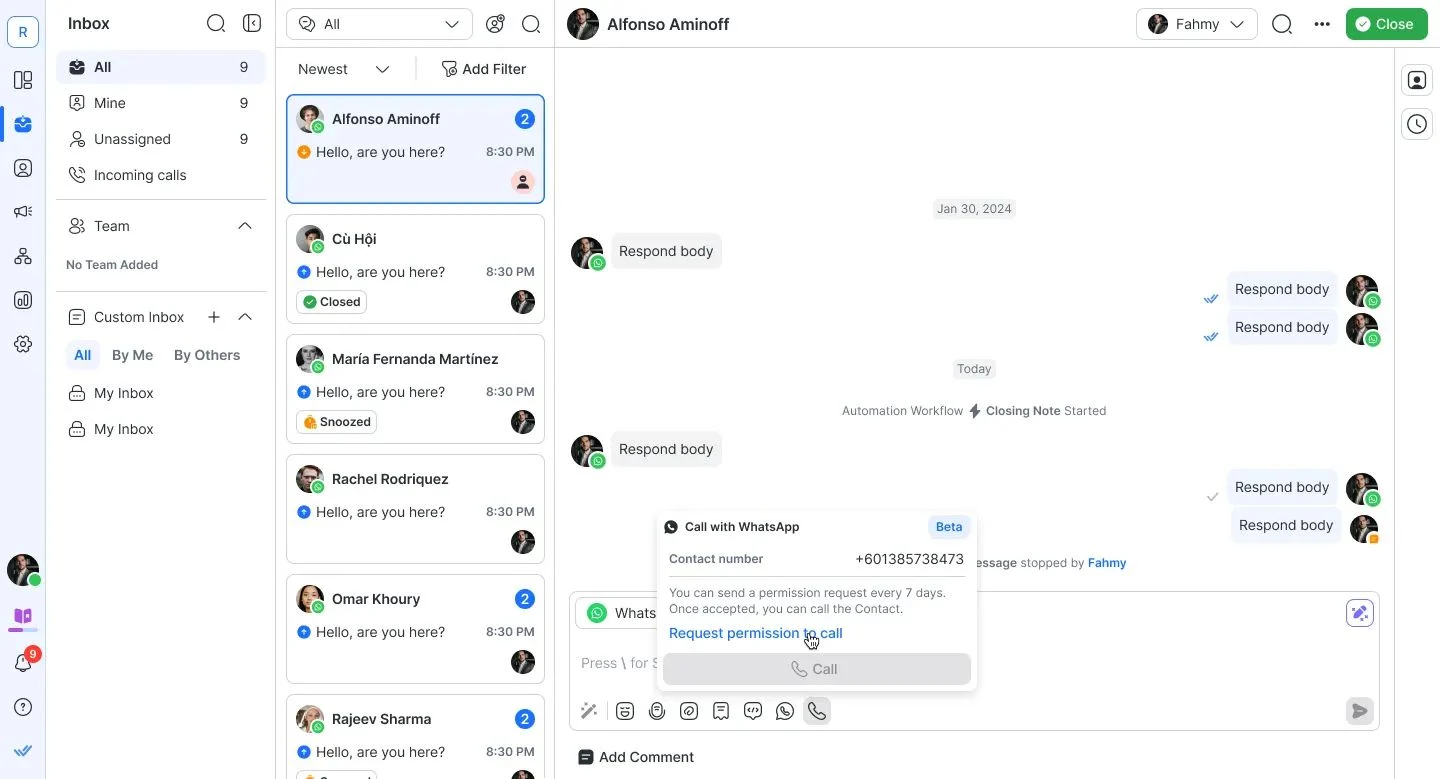Open contact details panel icon
This screenshot has height=779, width=1440.
[1417, 81]
